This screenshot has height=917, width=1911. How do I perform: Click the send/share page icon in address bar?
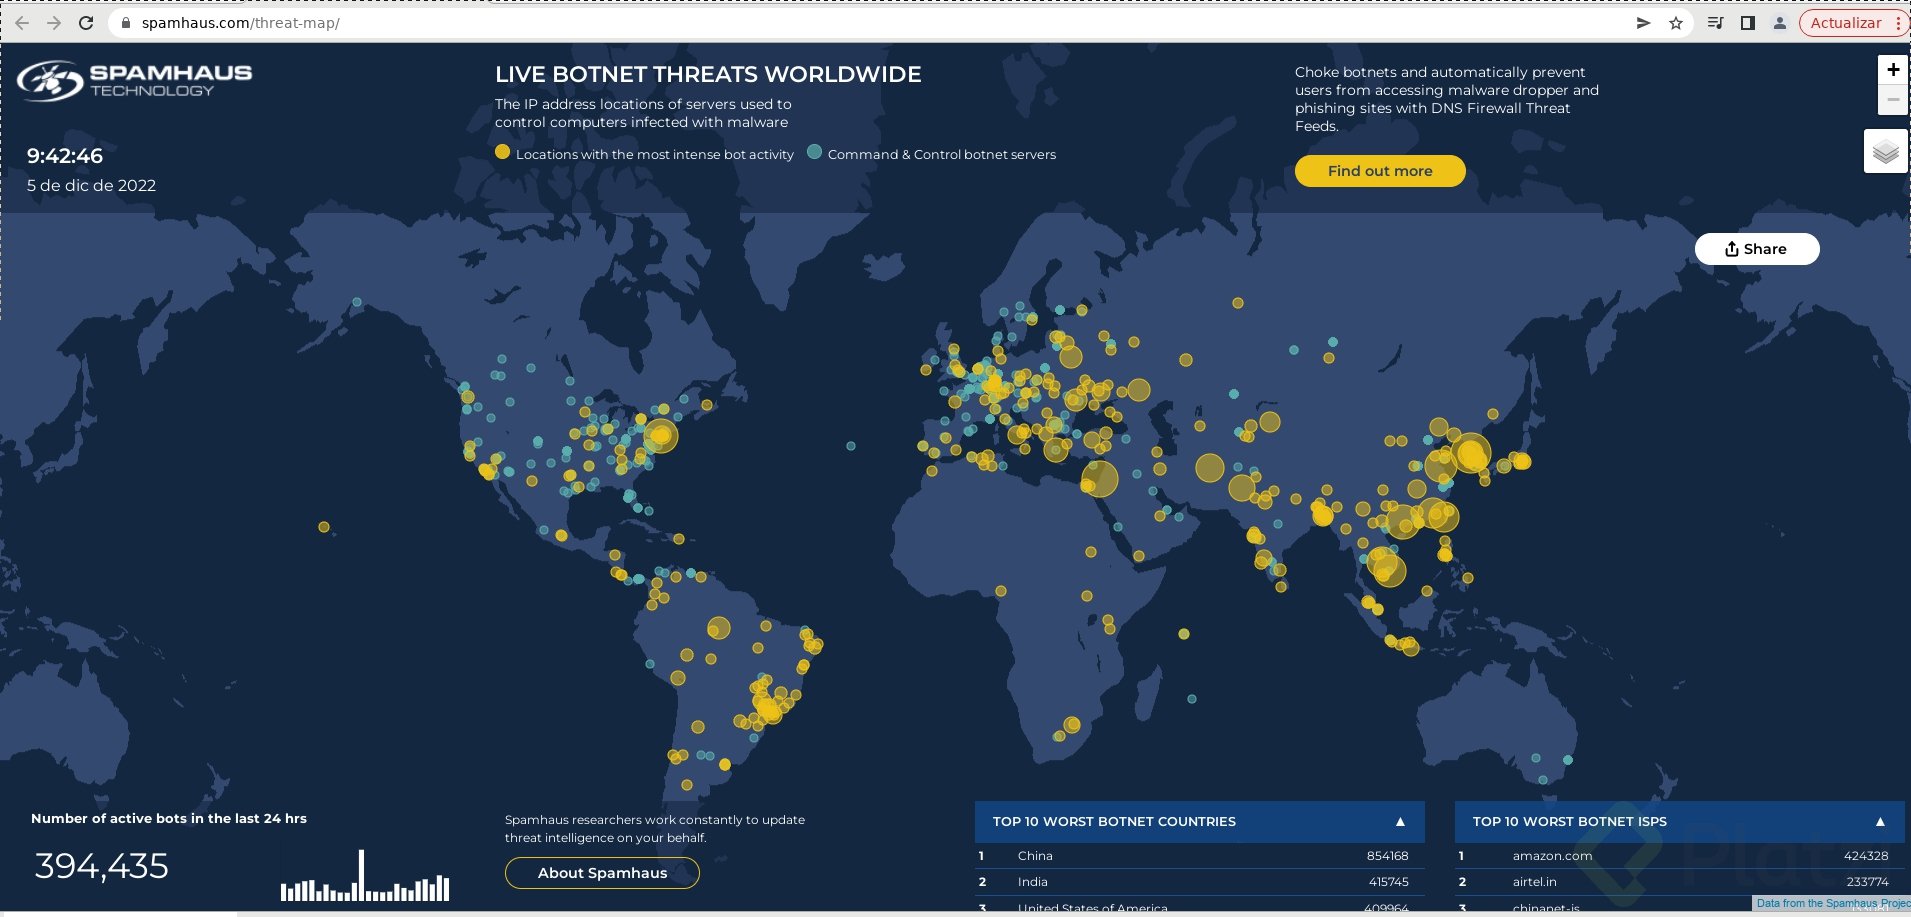click(x=1643, y=23)
